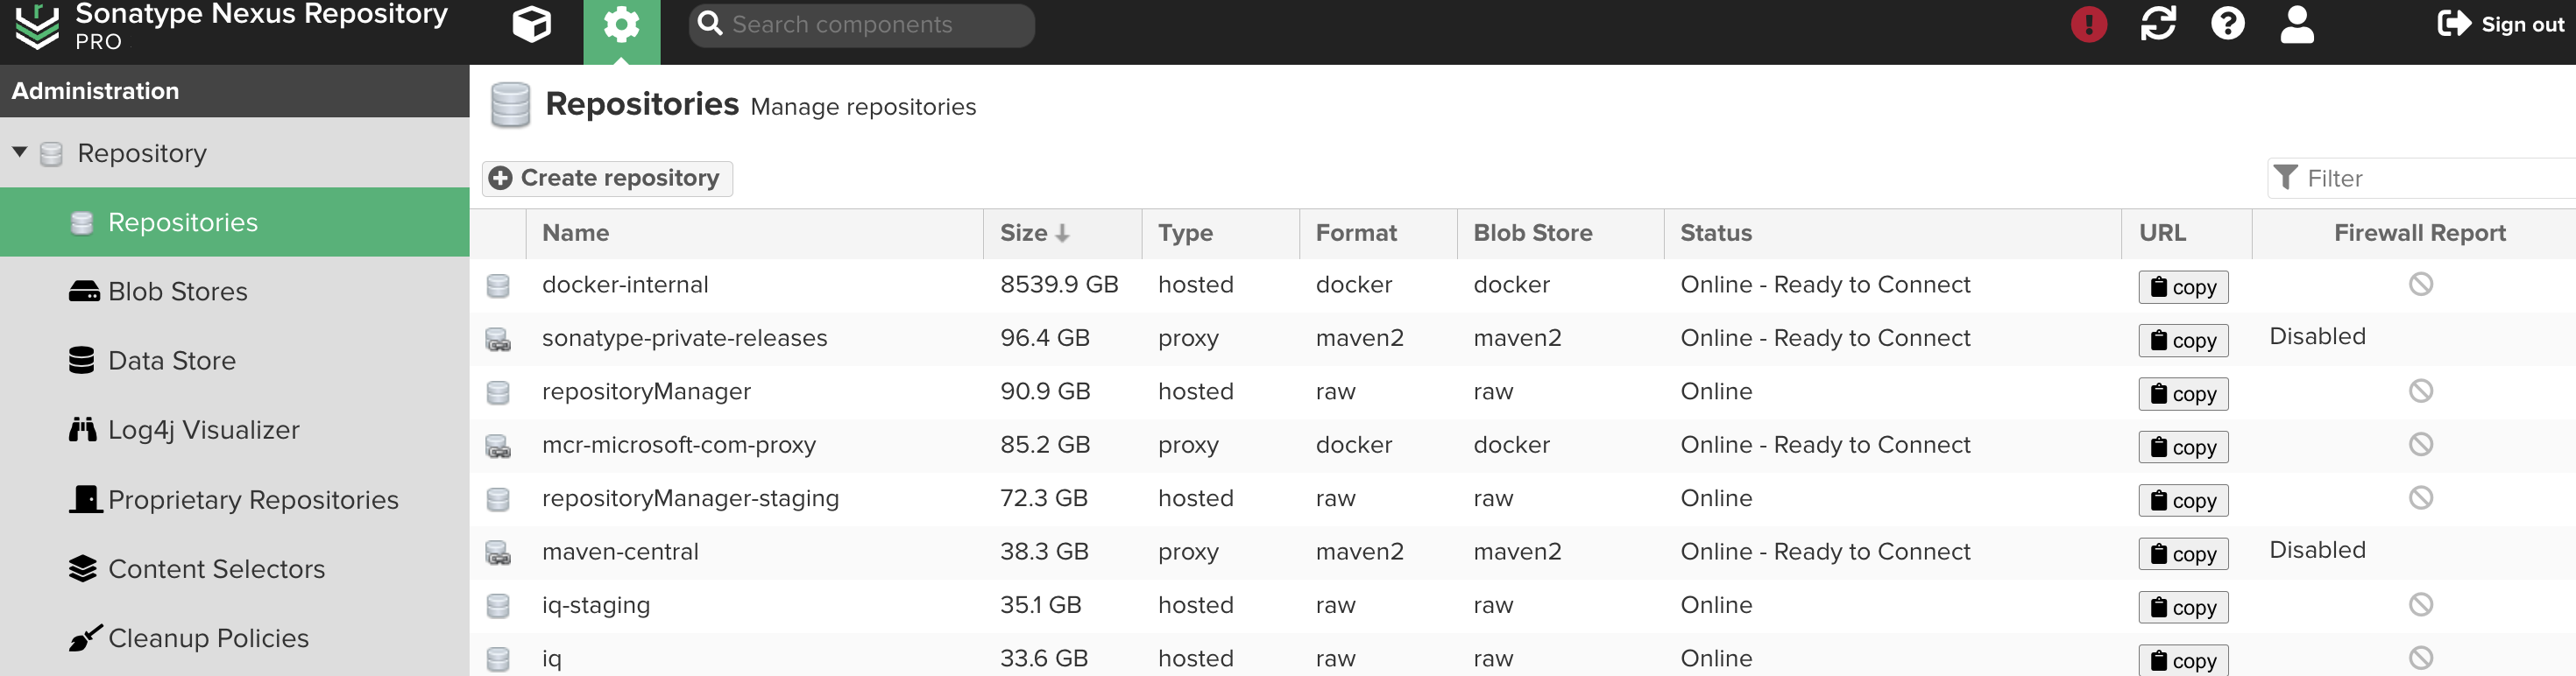Sort by the Status column header
This screenshot has width=2576, height=676.
click(1892, 233)
